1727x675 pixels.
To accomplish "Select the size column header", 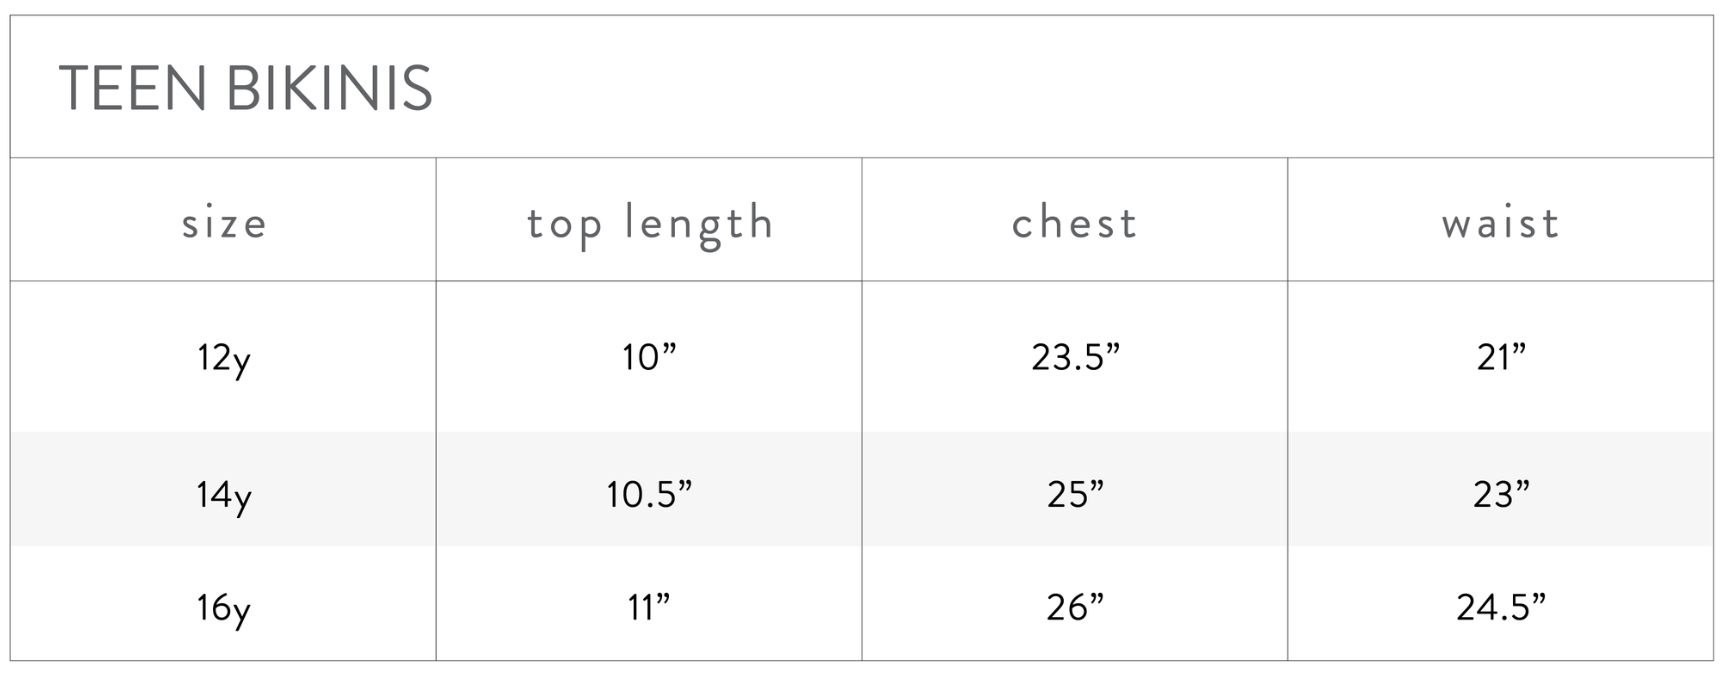I will pos(224,223).
